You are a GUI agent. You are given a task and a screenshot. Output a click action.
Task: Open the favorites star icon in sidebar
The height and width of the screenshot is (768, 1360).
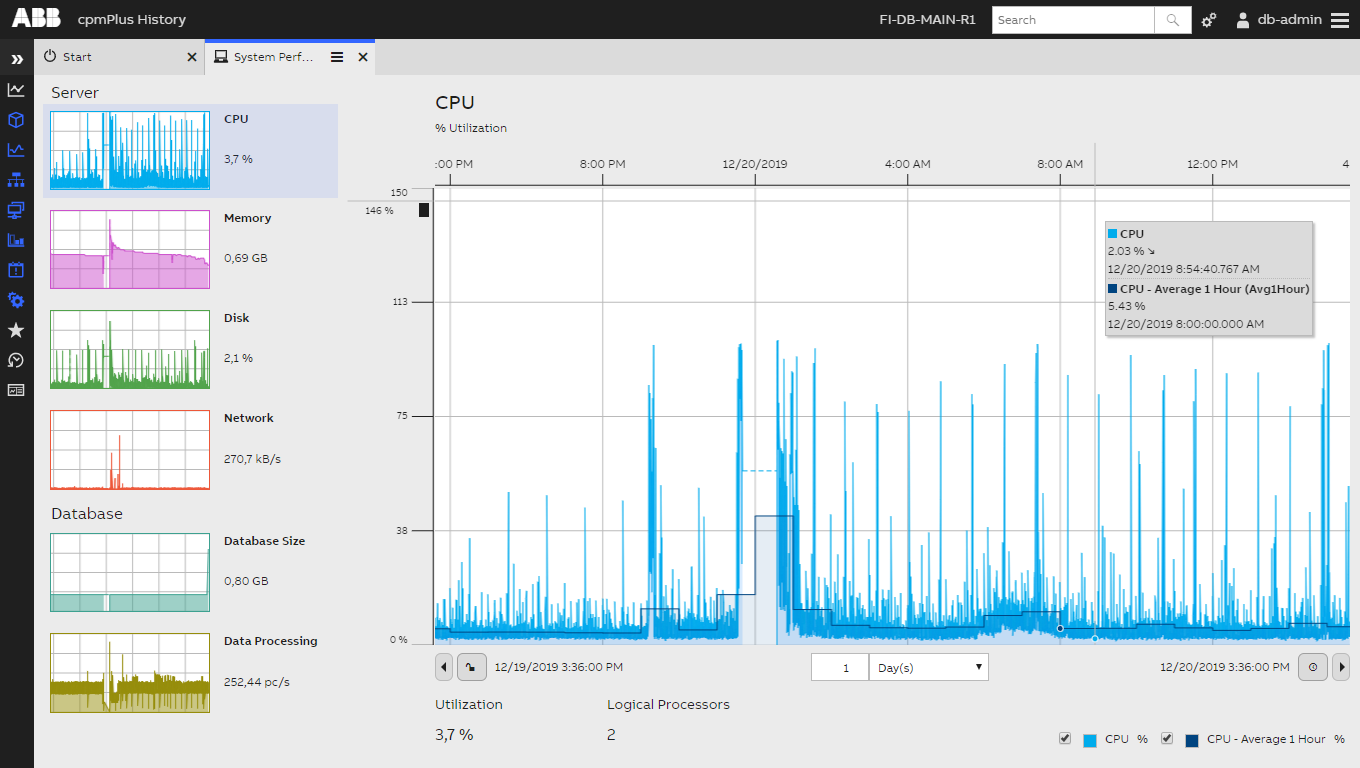pyautogui.click(x=16, y=330)
